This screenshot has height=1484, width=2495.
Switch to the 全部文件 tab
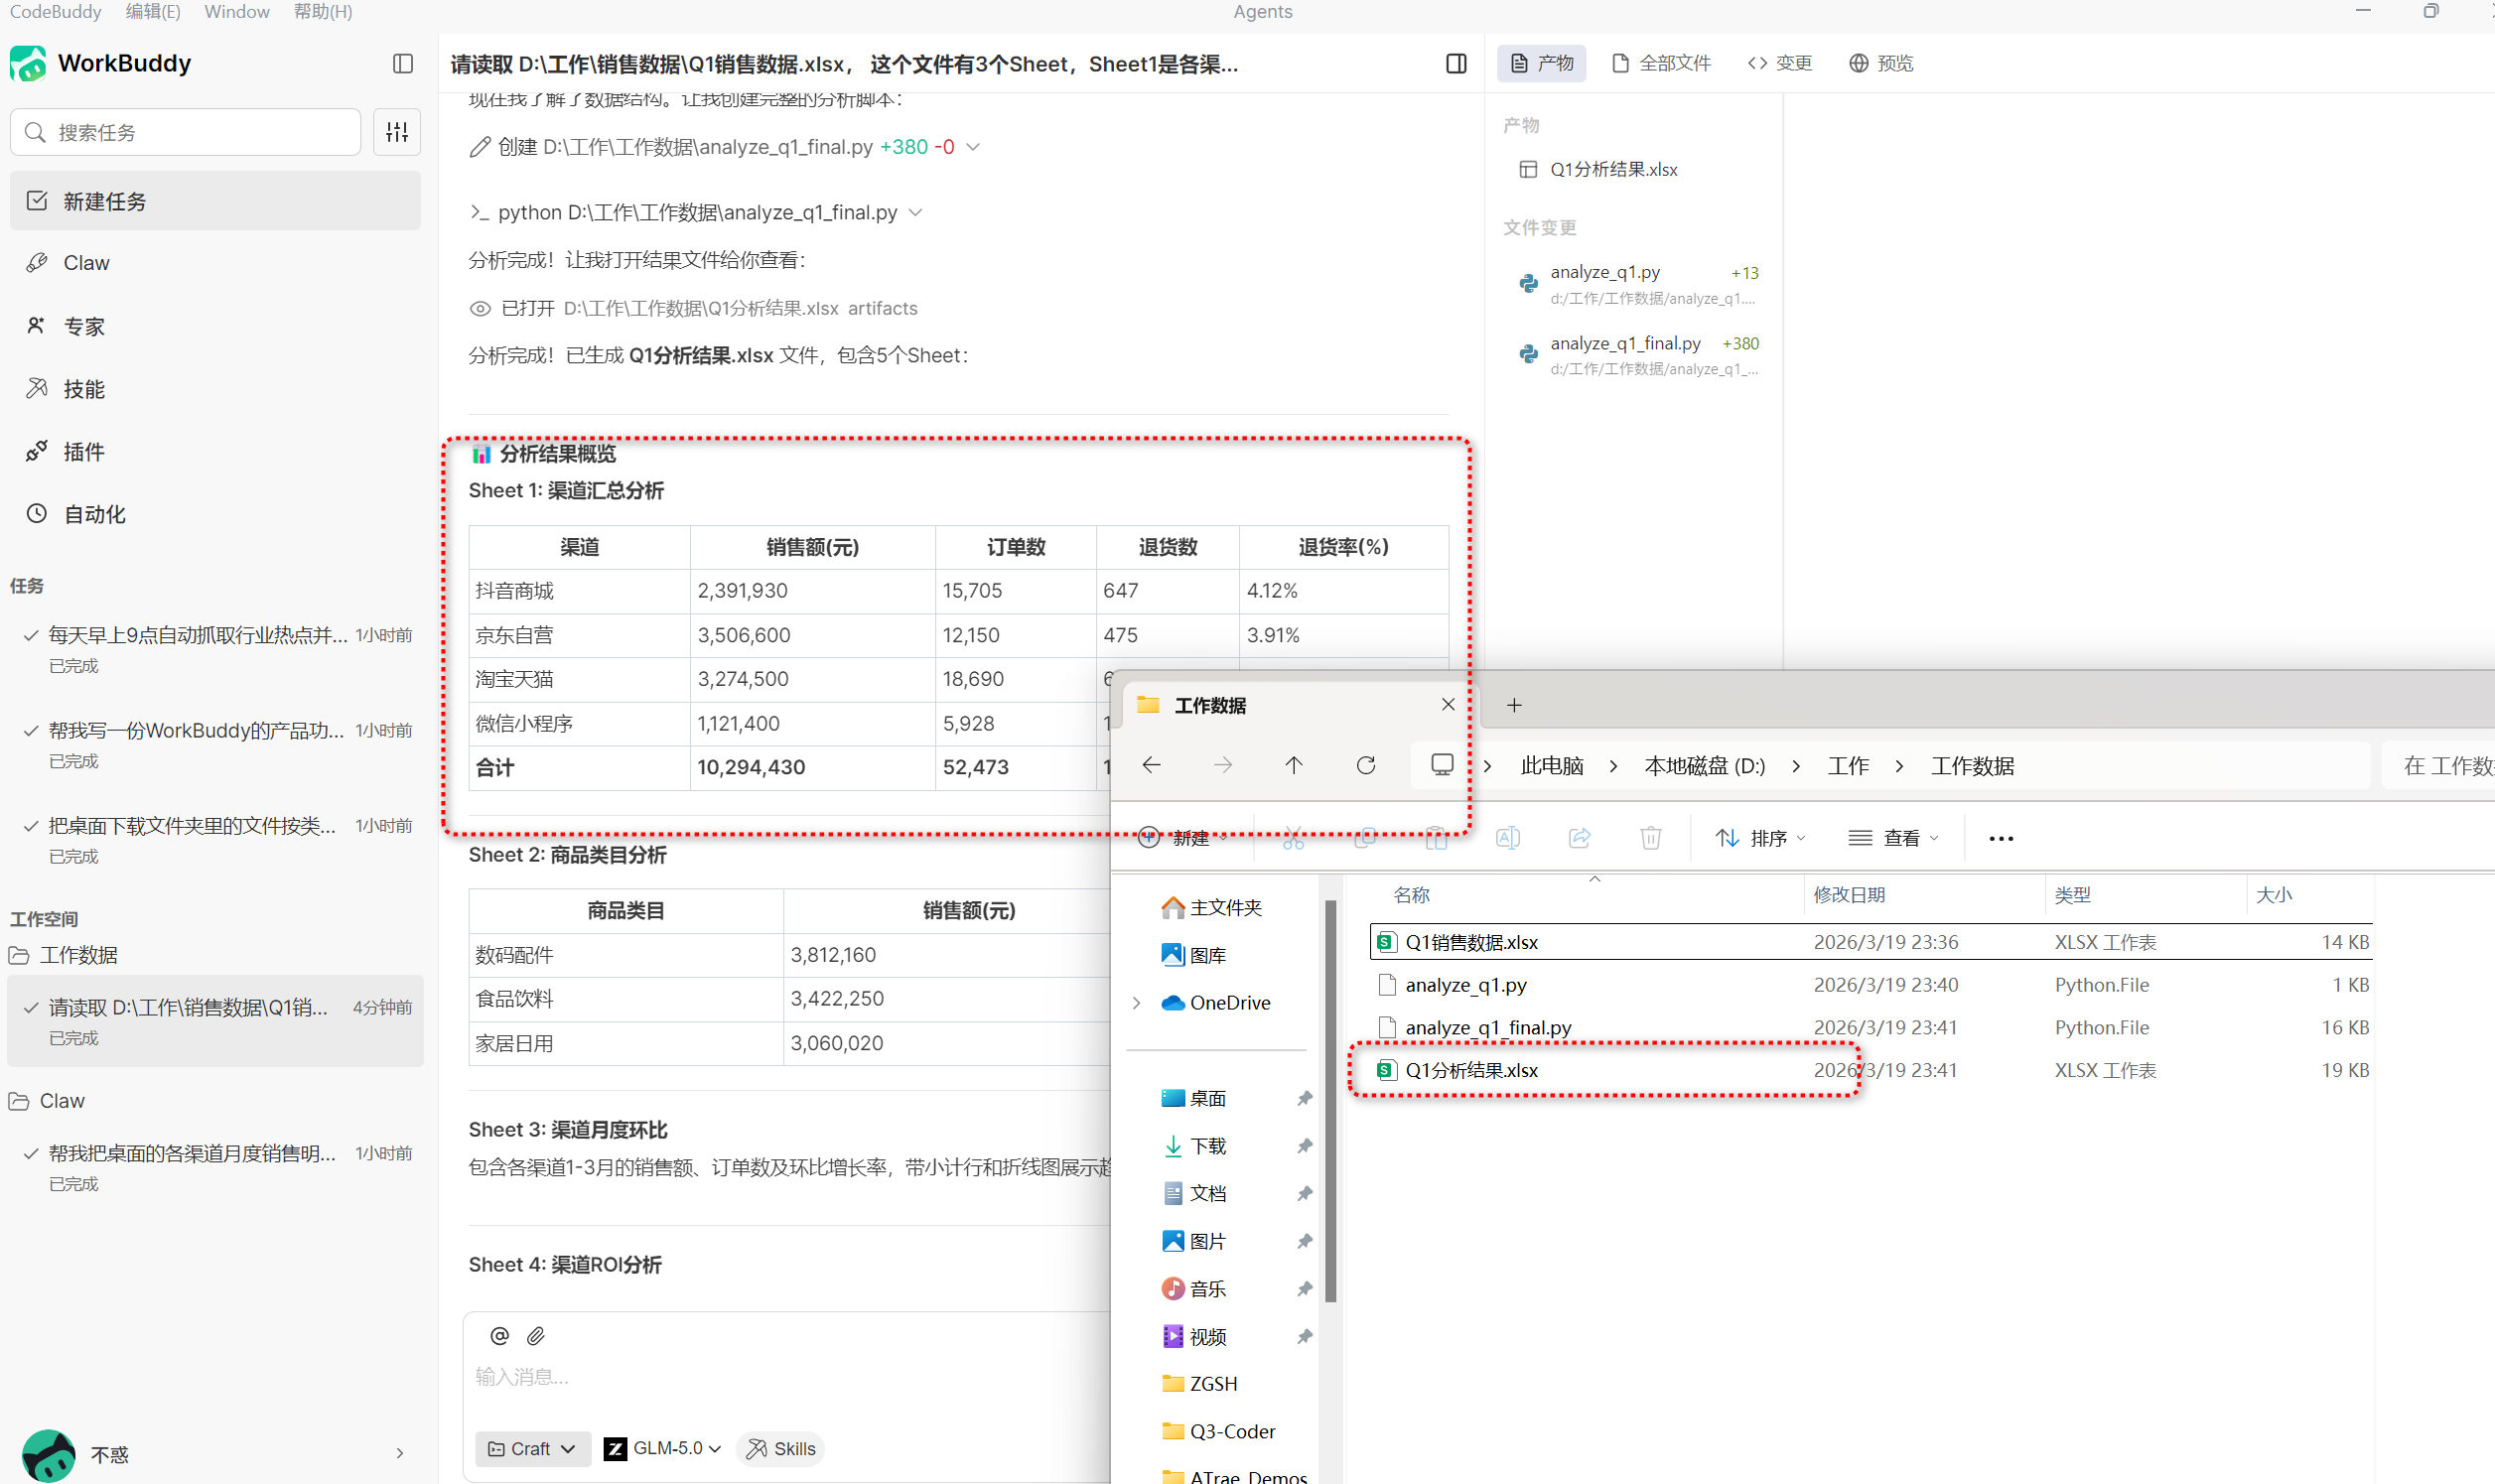pyautogui.click(x=1661, y=63)
